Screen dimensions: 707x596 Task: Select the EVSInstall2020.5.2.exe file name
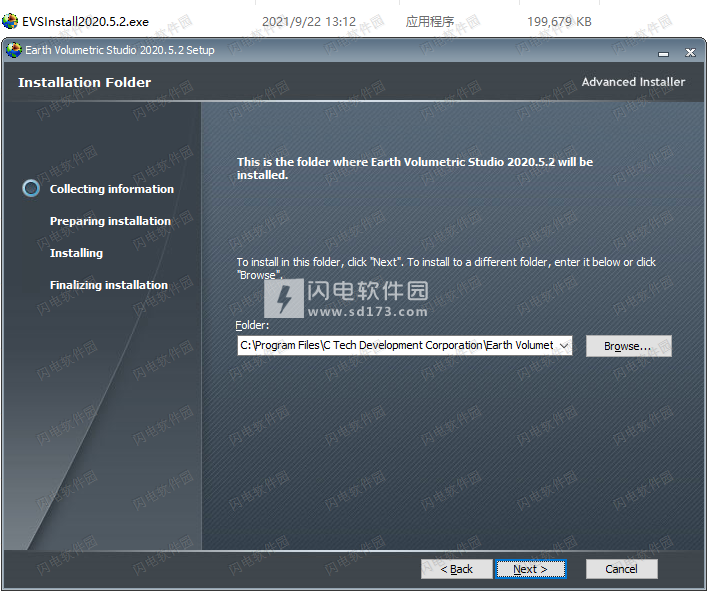pyautogui.click(x=85, y=22)
